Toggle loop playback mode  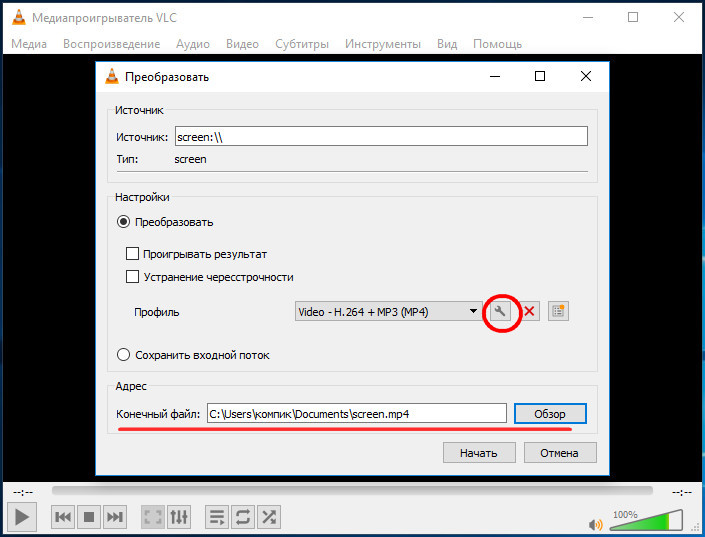point(243,517)
